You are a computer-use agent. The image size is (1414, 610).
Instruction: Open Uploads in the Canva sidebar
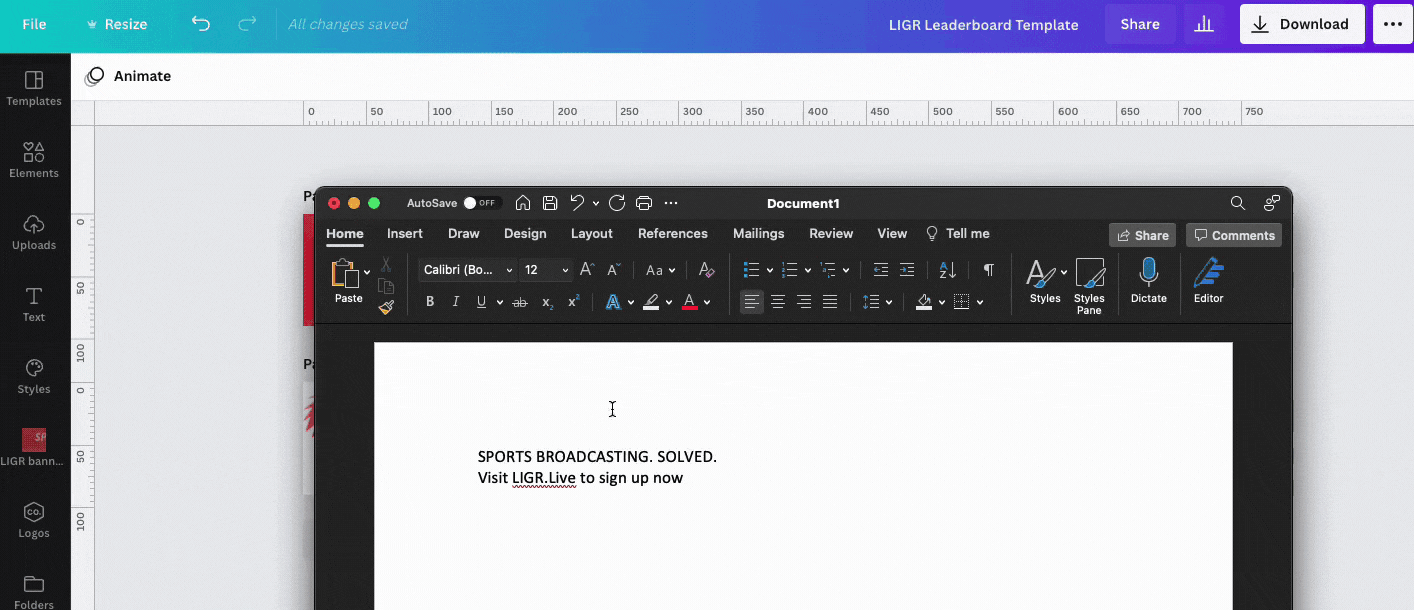pos(34,232)
